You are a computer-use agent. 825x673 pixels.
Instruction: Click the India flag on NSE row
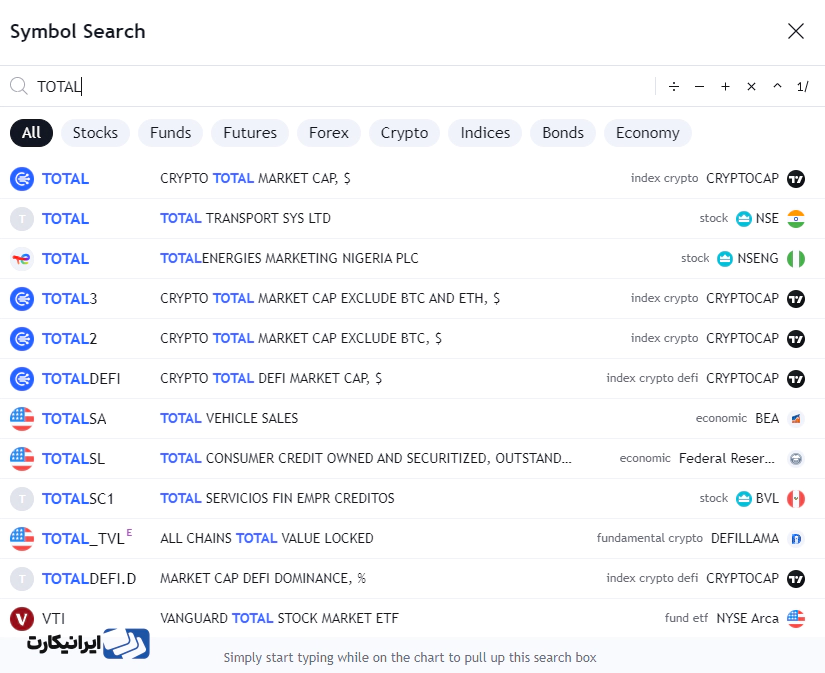click(x=796, y=219)
